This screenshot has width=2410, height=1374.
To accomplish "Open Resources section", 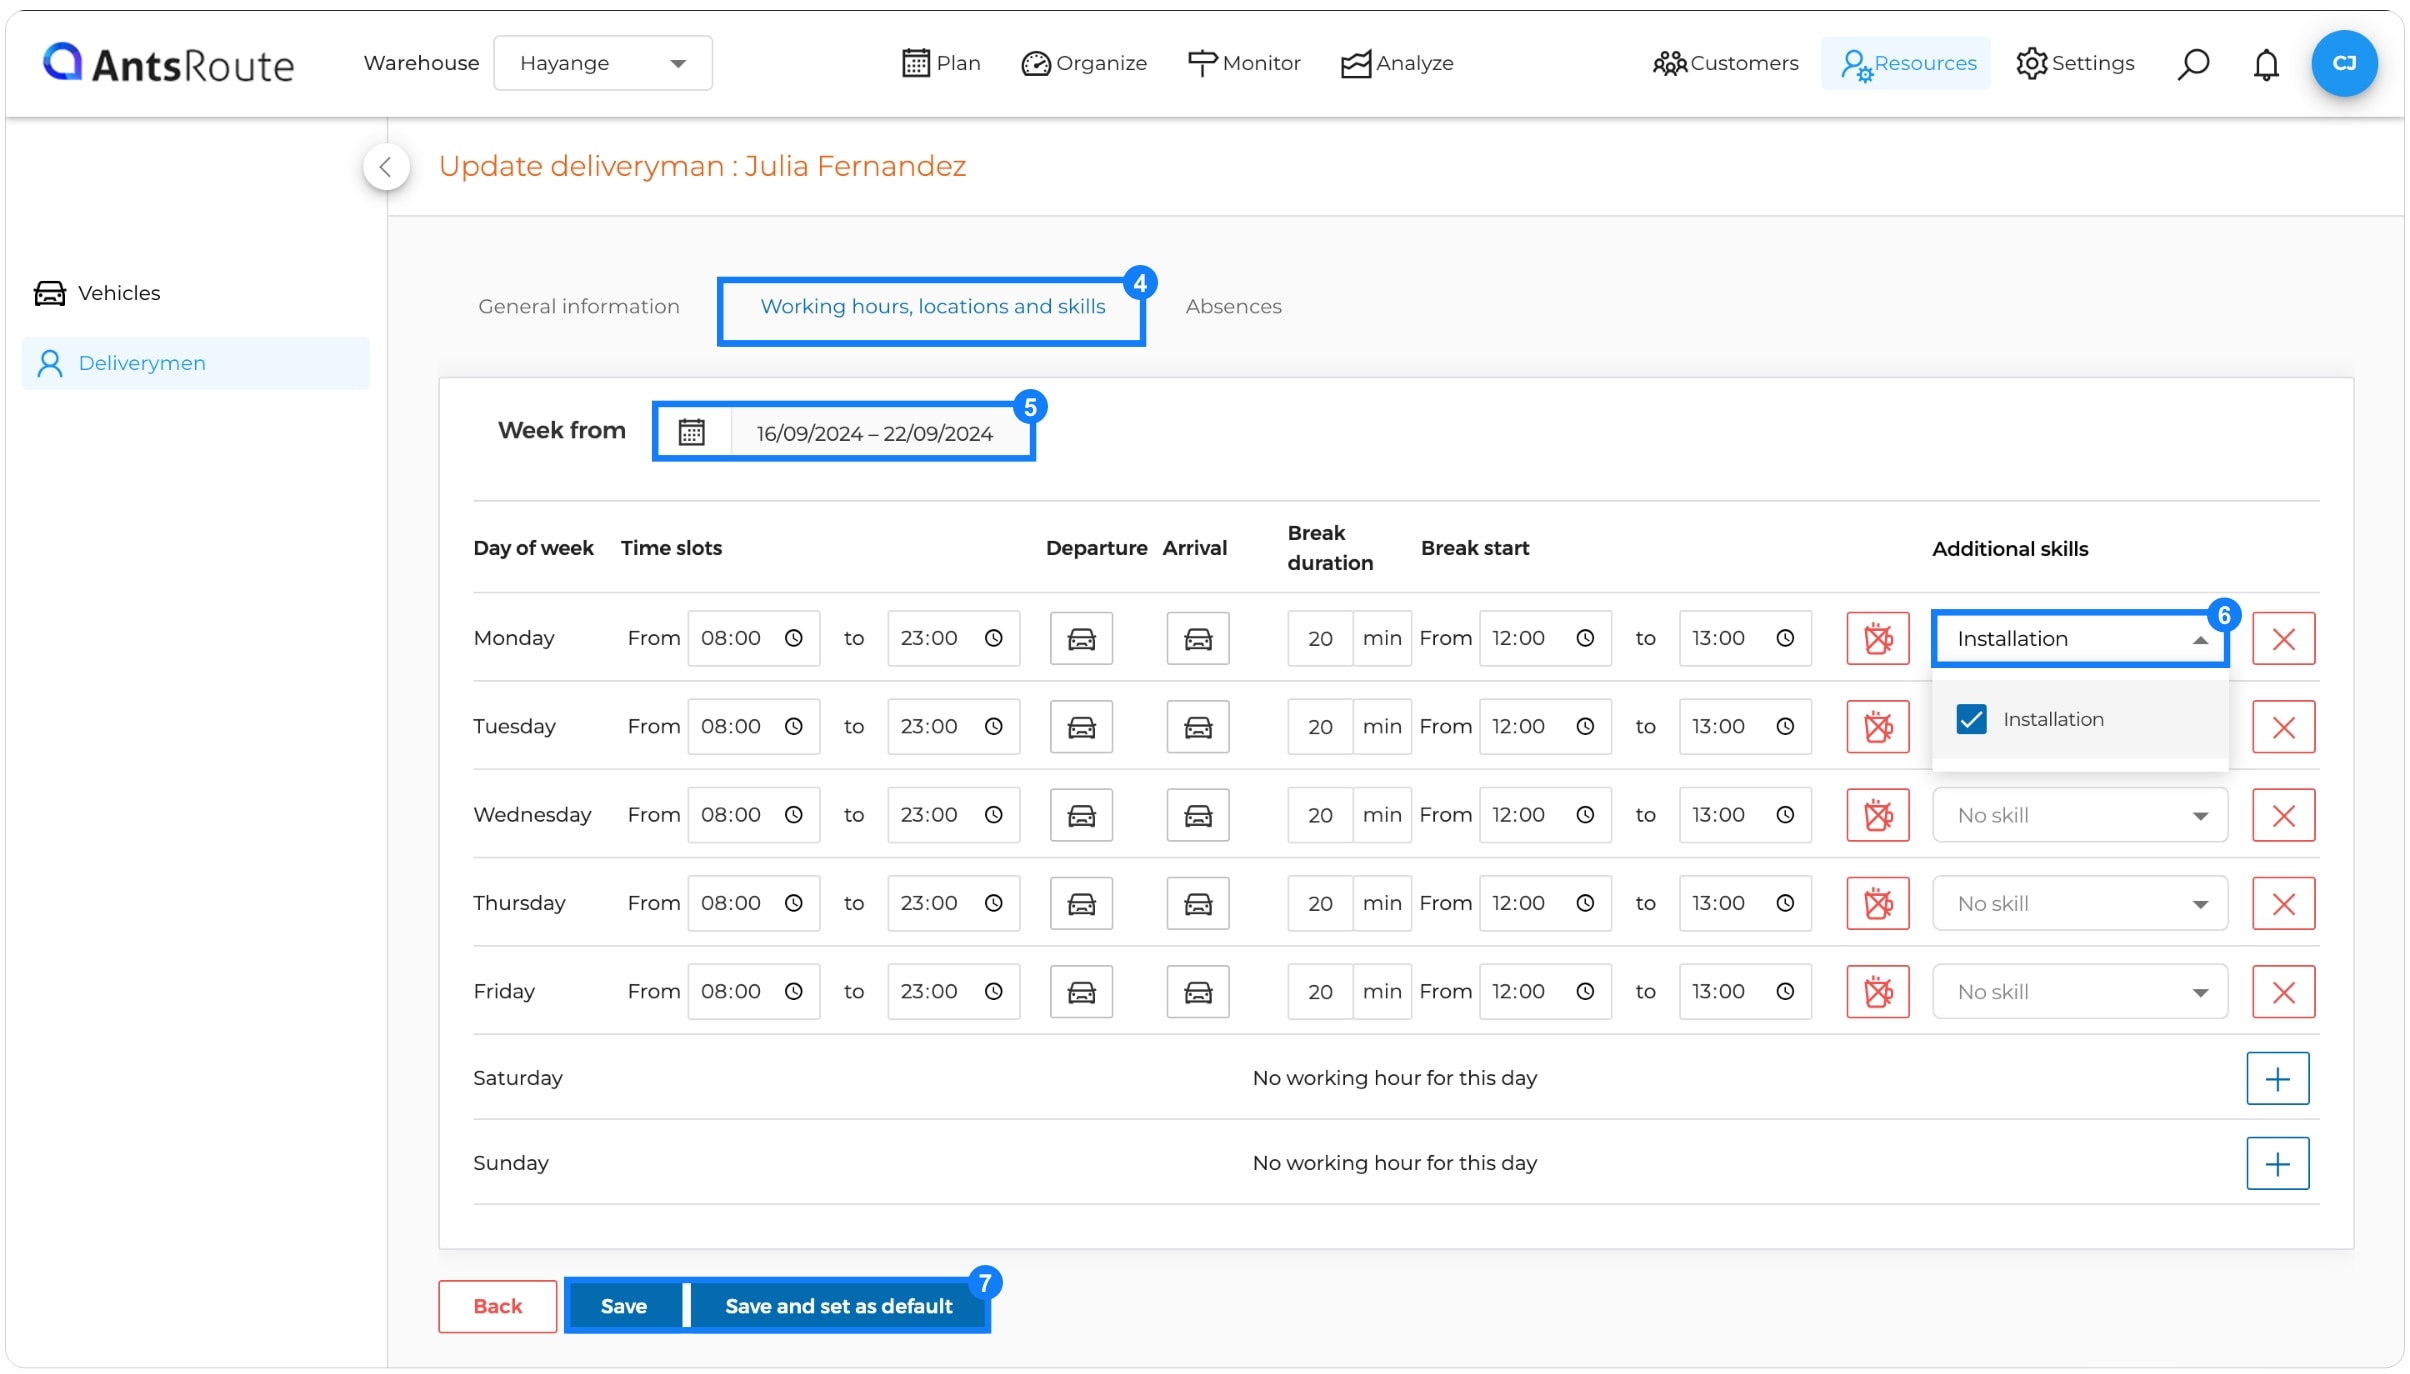I will 1907,63.
